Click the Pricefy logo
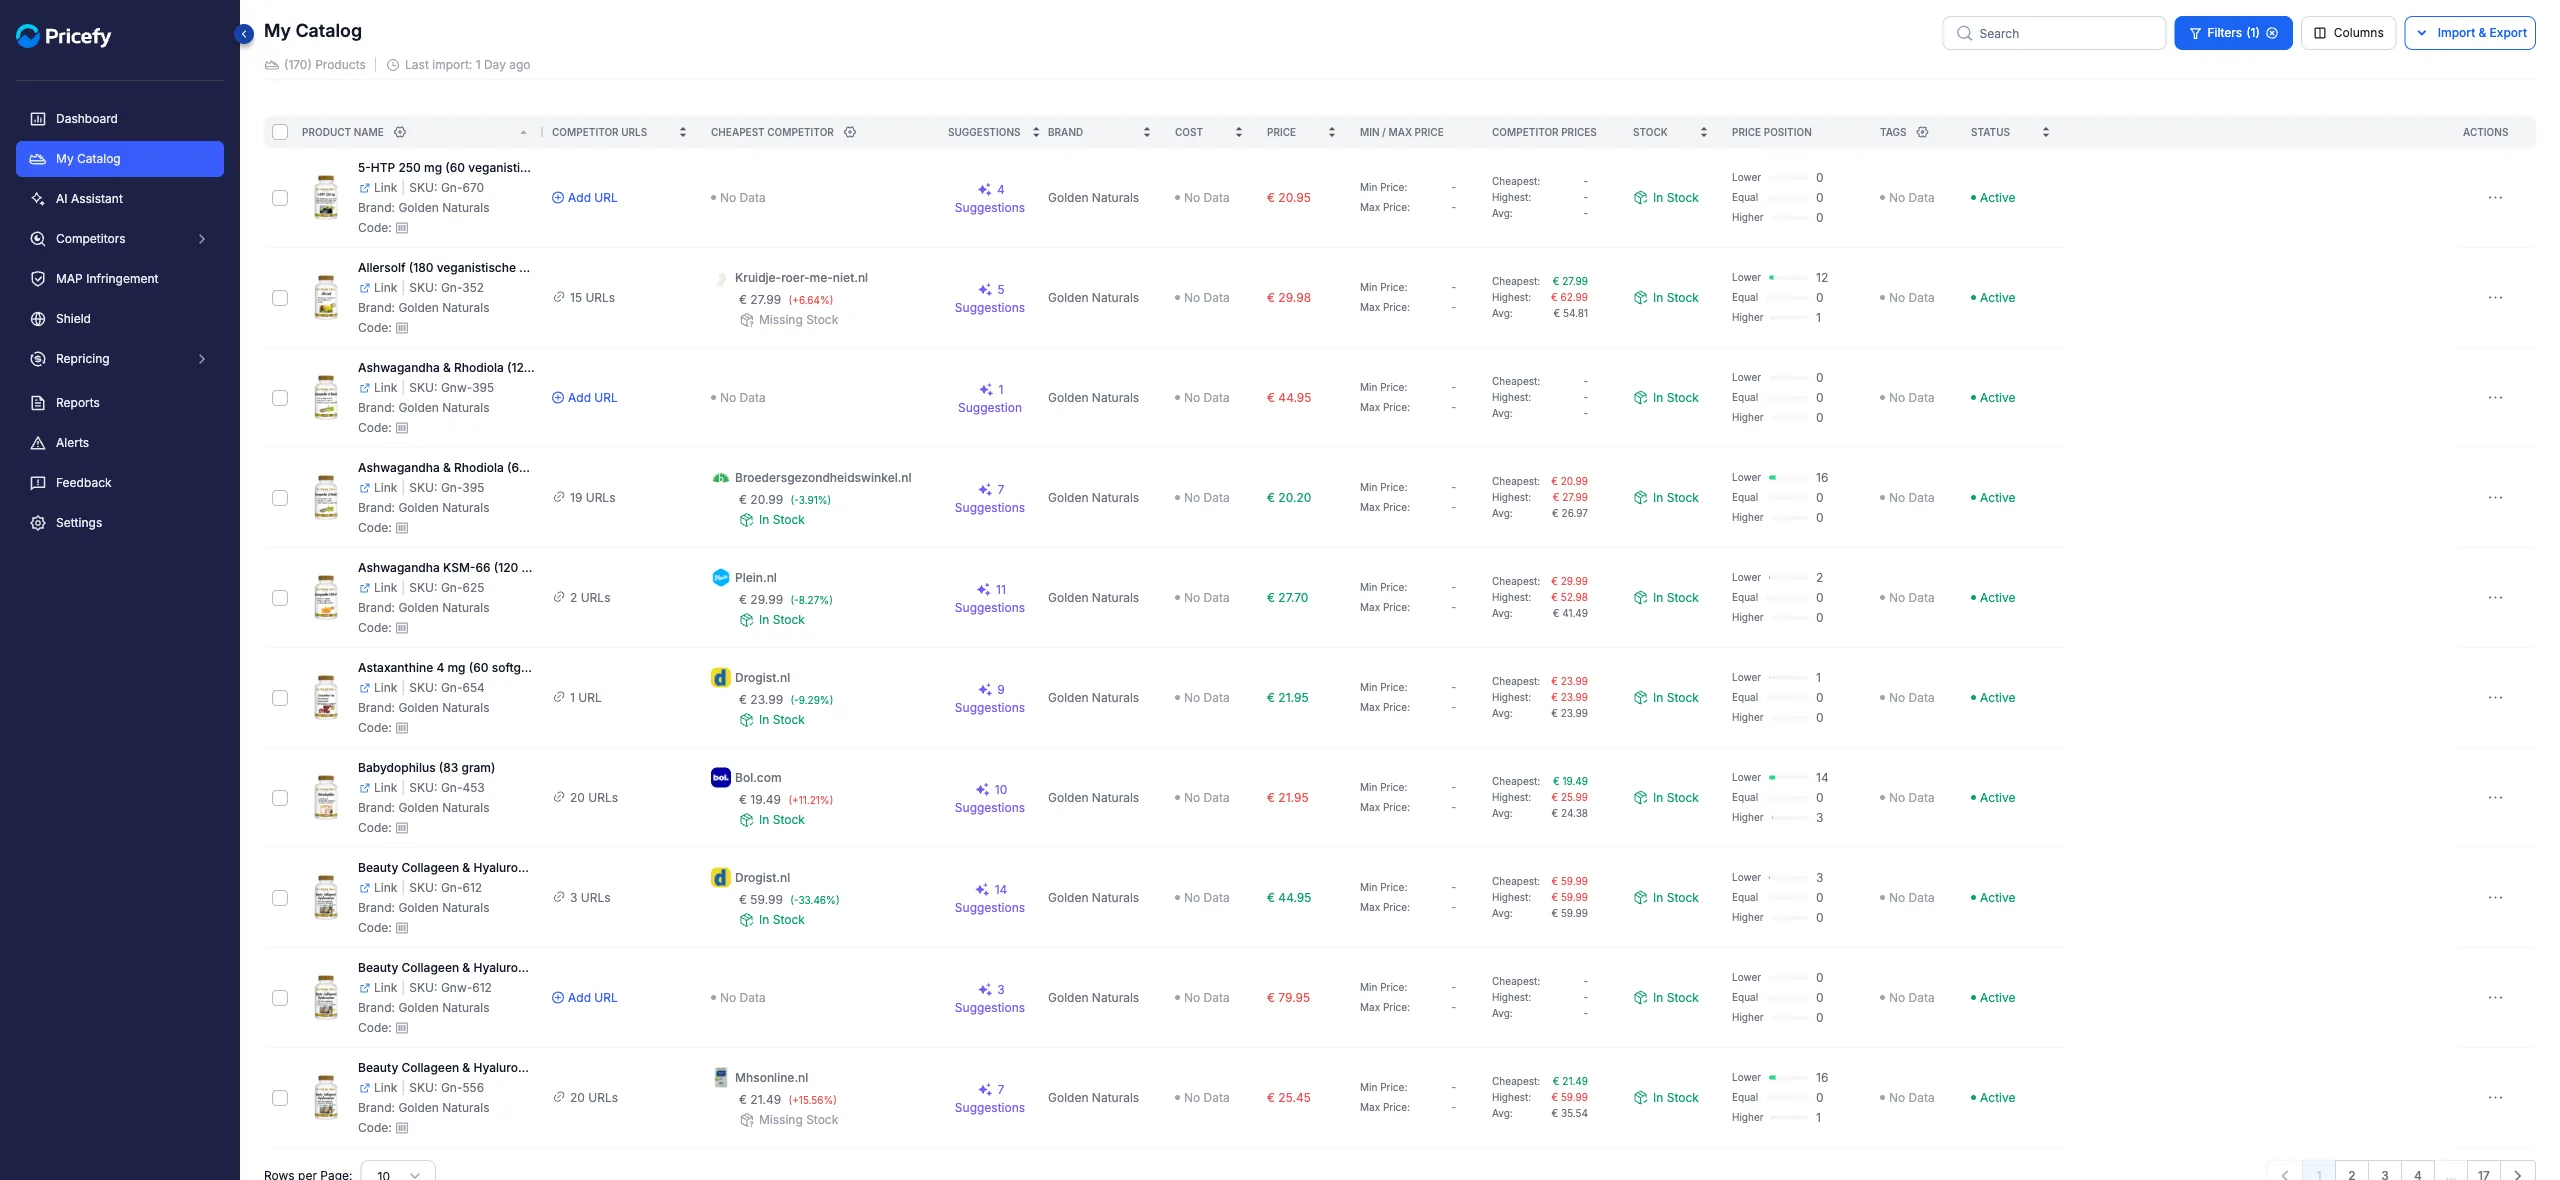This screenshot has height=1180, width=2560. click(64, 36)
